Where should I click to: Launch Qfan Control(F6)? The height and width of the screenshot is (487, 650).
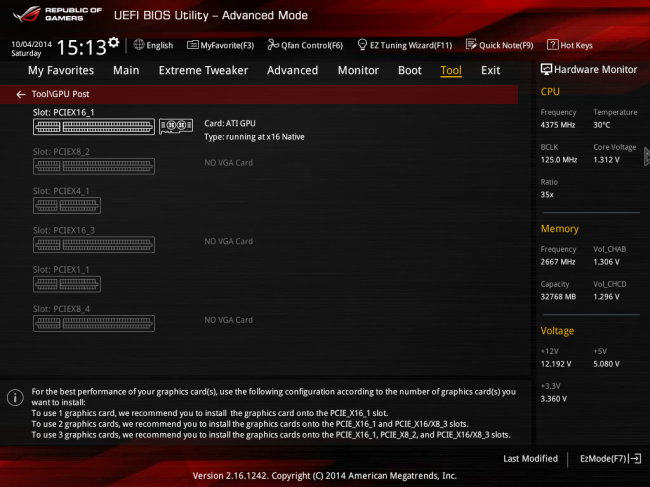click(305, 45)
